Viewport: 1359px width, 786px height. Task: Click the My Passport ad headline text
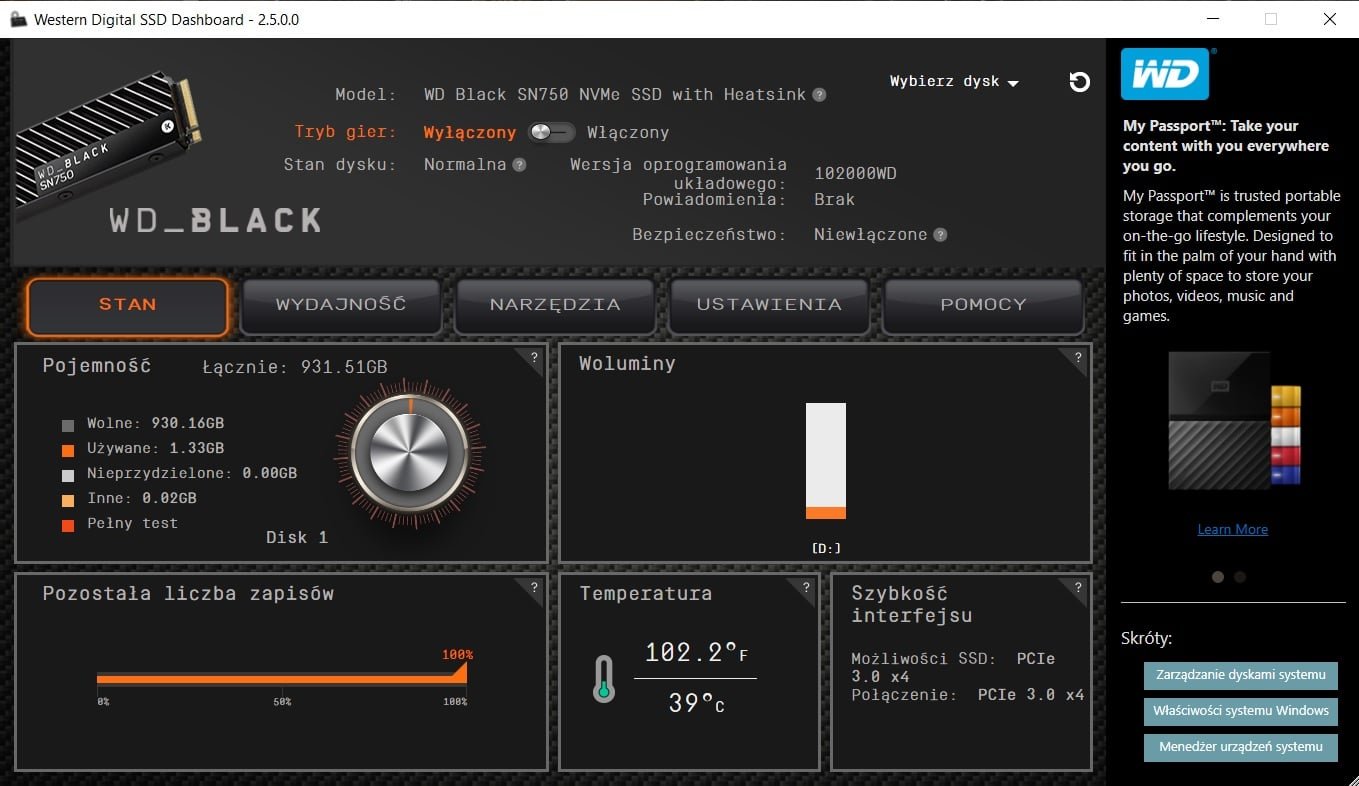1226,146
